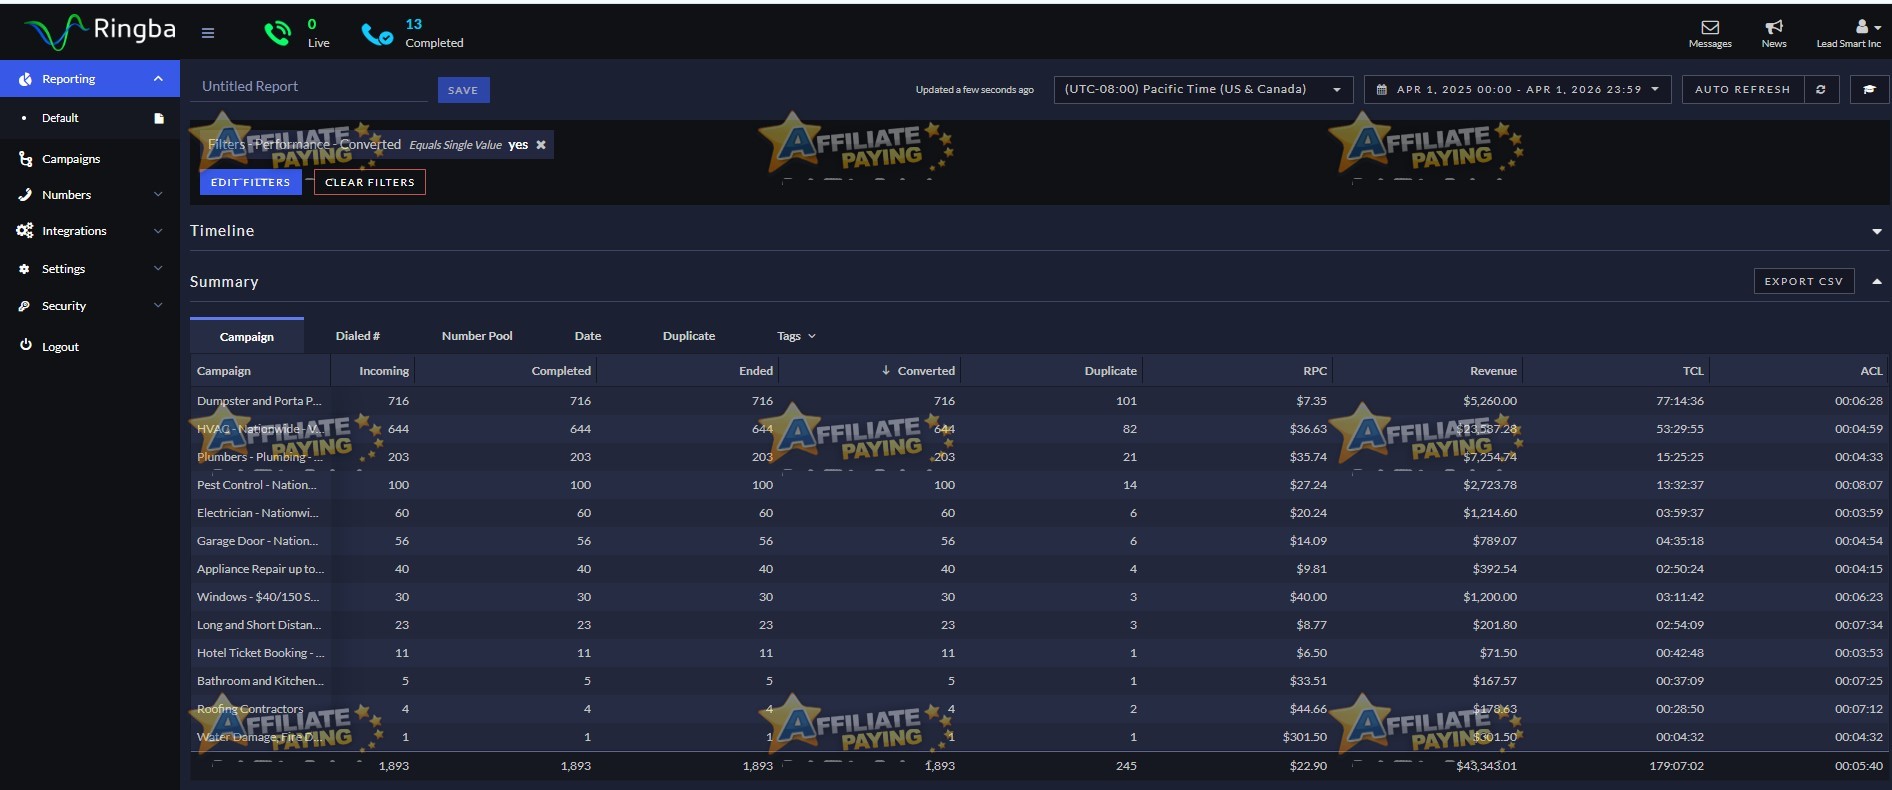The width and height of the screenshot is (1892, 790).
Task: Expand the Settings sidebar section
Action: point(158,268)
